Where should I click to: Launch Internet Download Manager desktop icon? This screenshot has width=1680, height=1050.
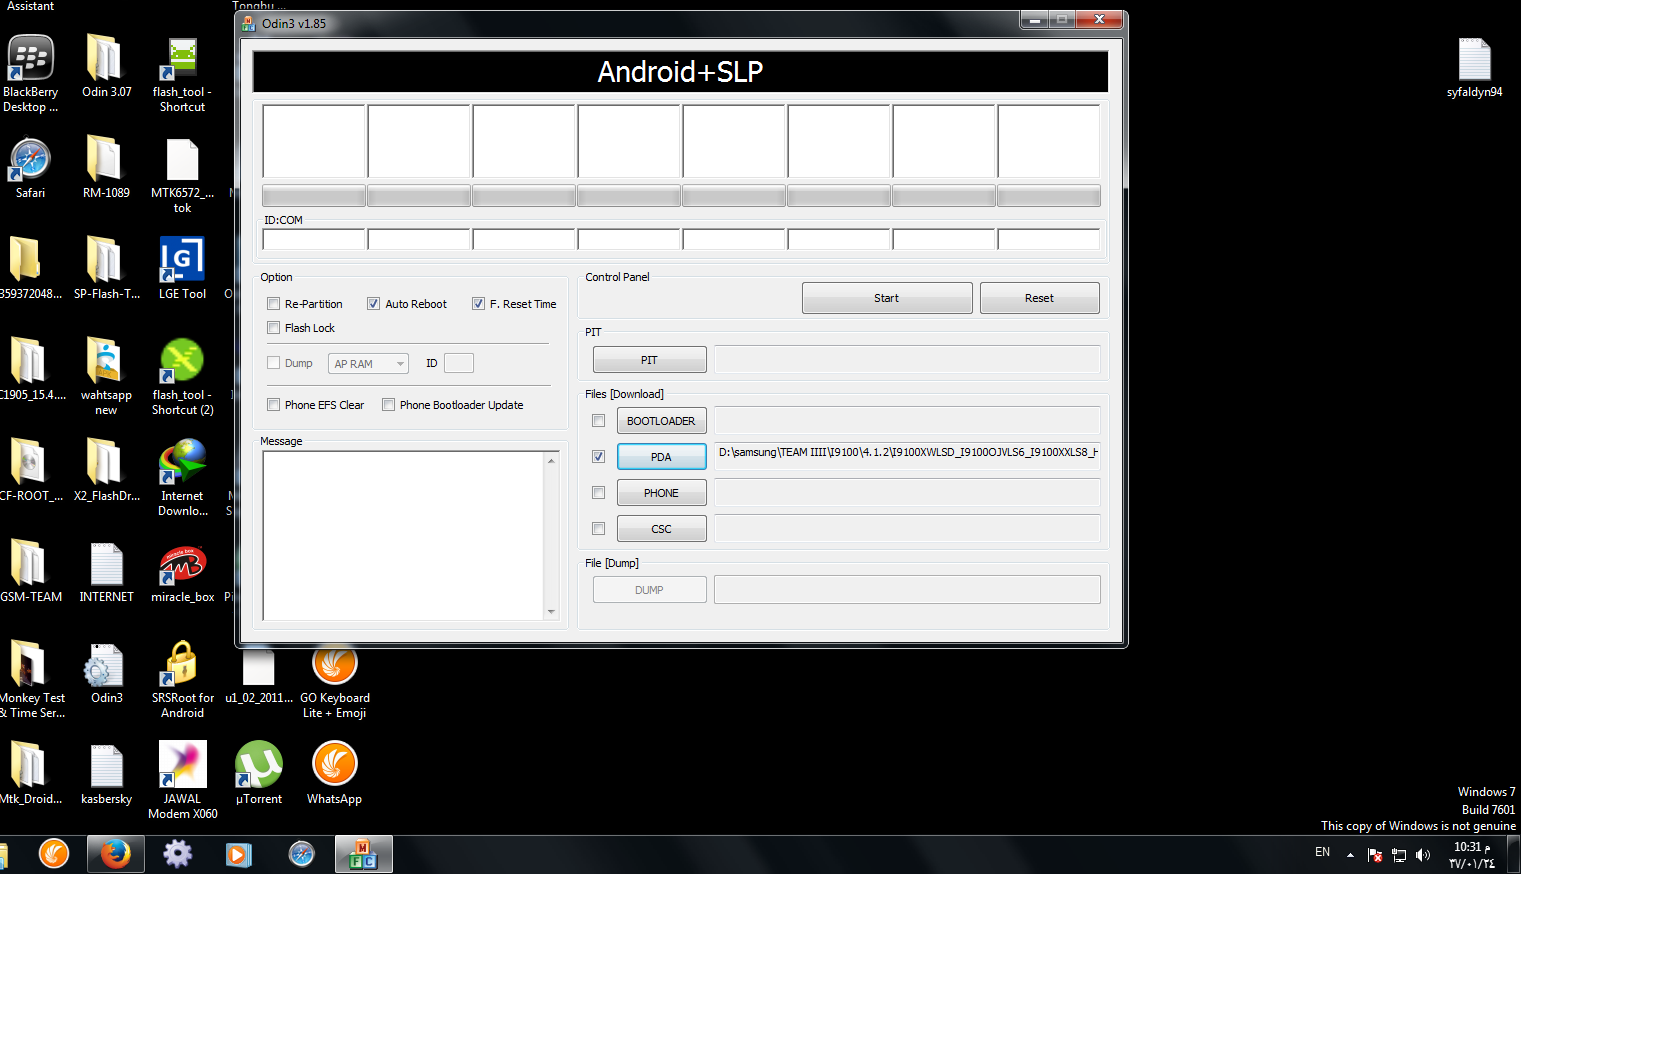pos(182,477)
